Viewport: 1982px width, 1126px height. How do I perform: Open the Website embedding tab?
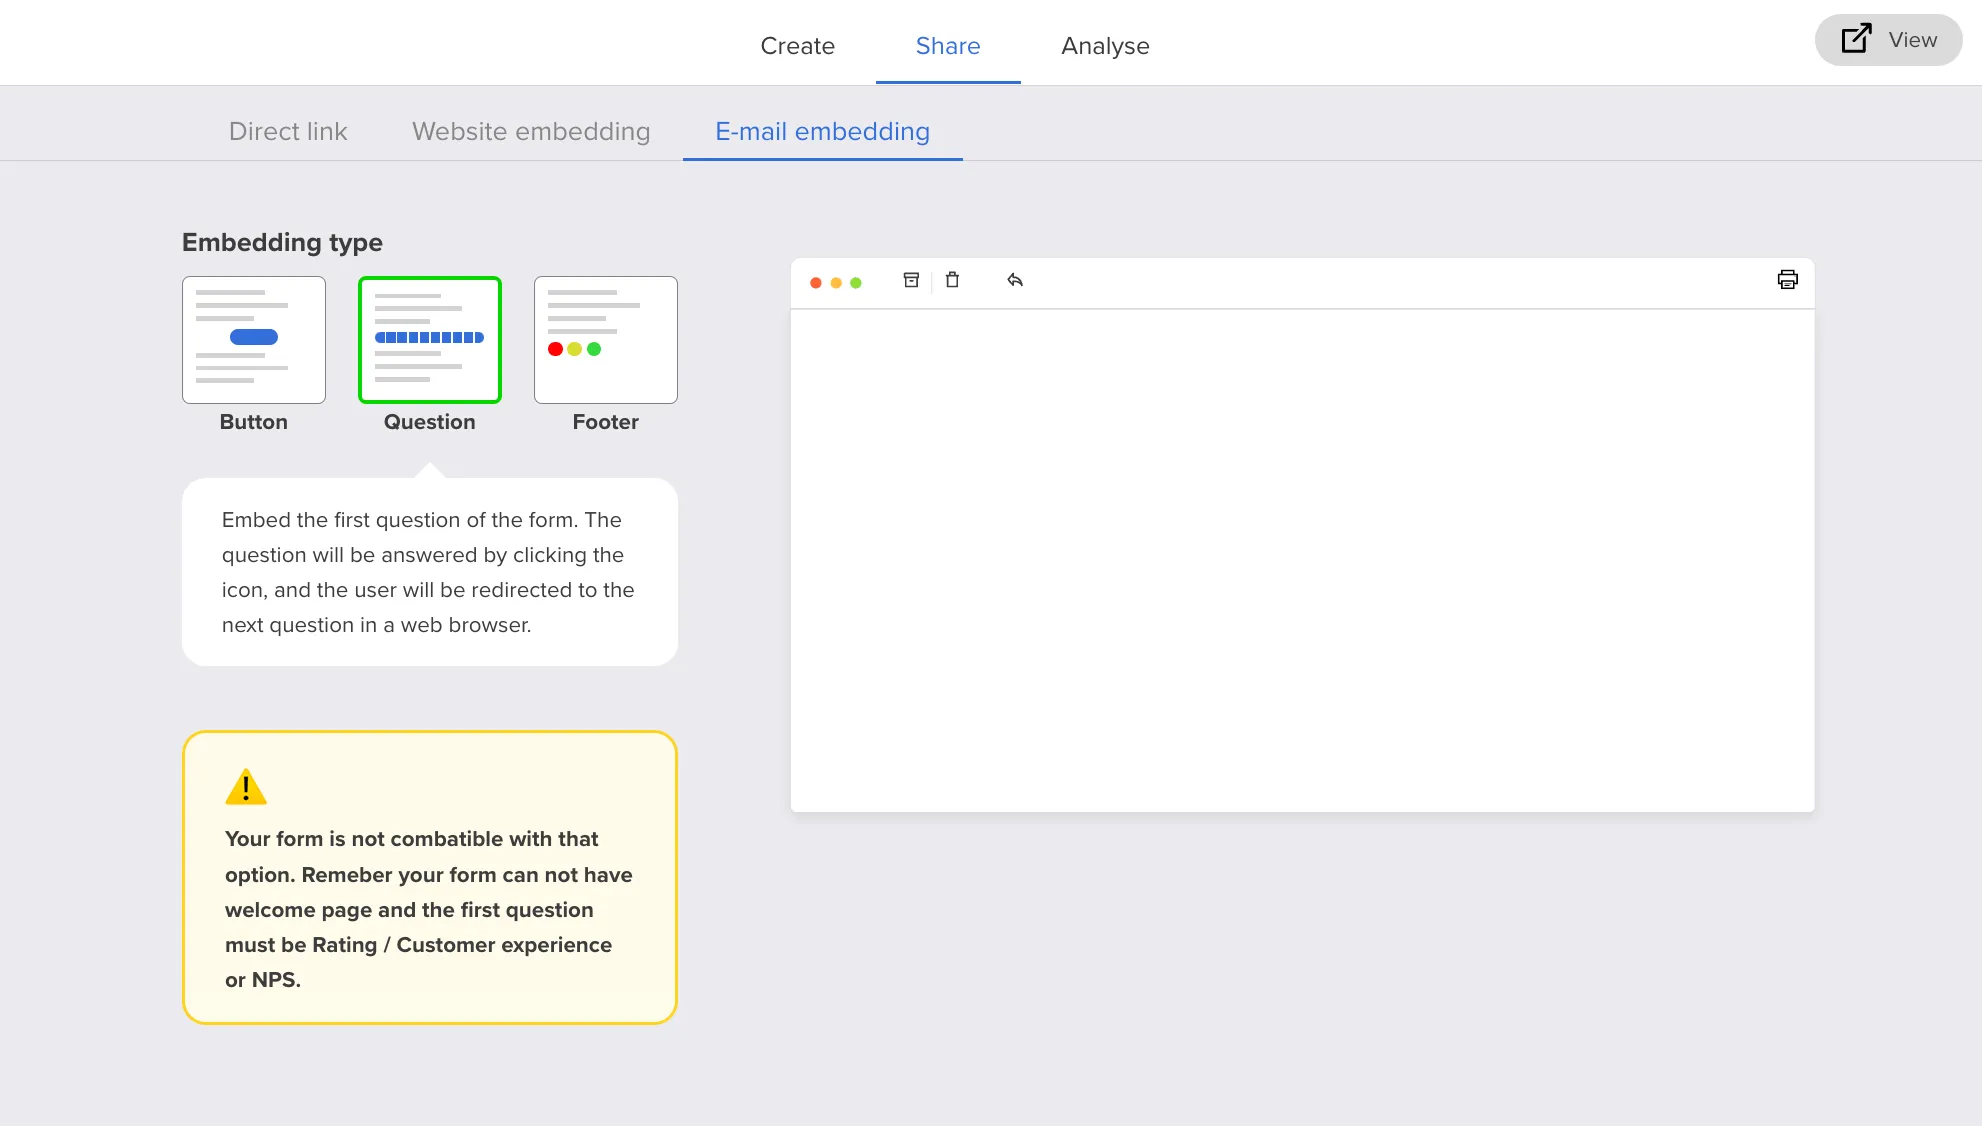pyautogui.click(x=531, y=132)
